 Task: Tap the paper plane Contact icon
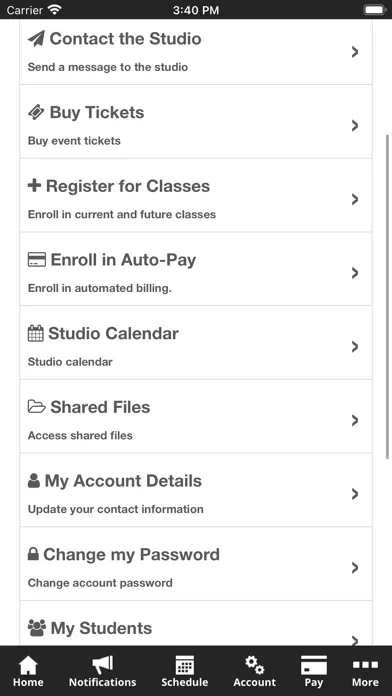pos(36,39)
